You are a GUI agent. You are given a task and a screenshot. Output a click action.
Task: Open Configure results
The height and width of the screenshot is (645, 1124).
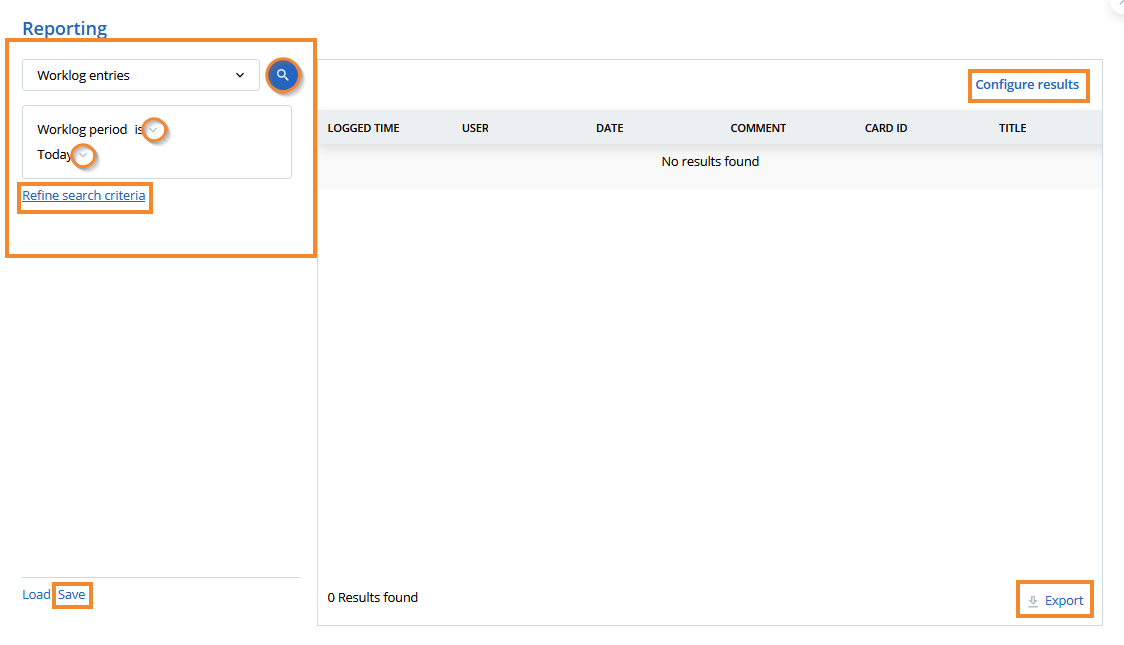coord(1028,85)
